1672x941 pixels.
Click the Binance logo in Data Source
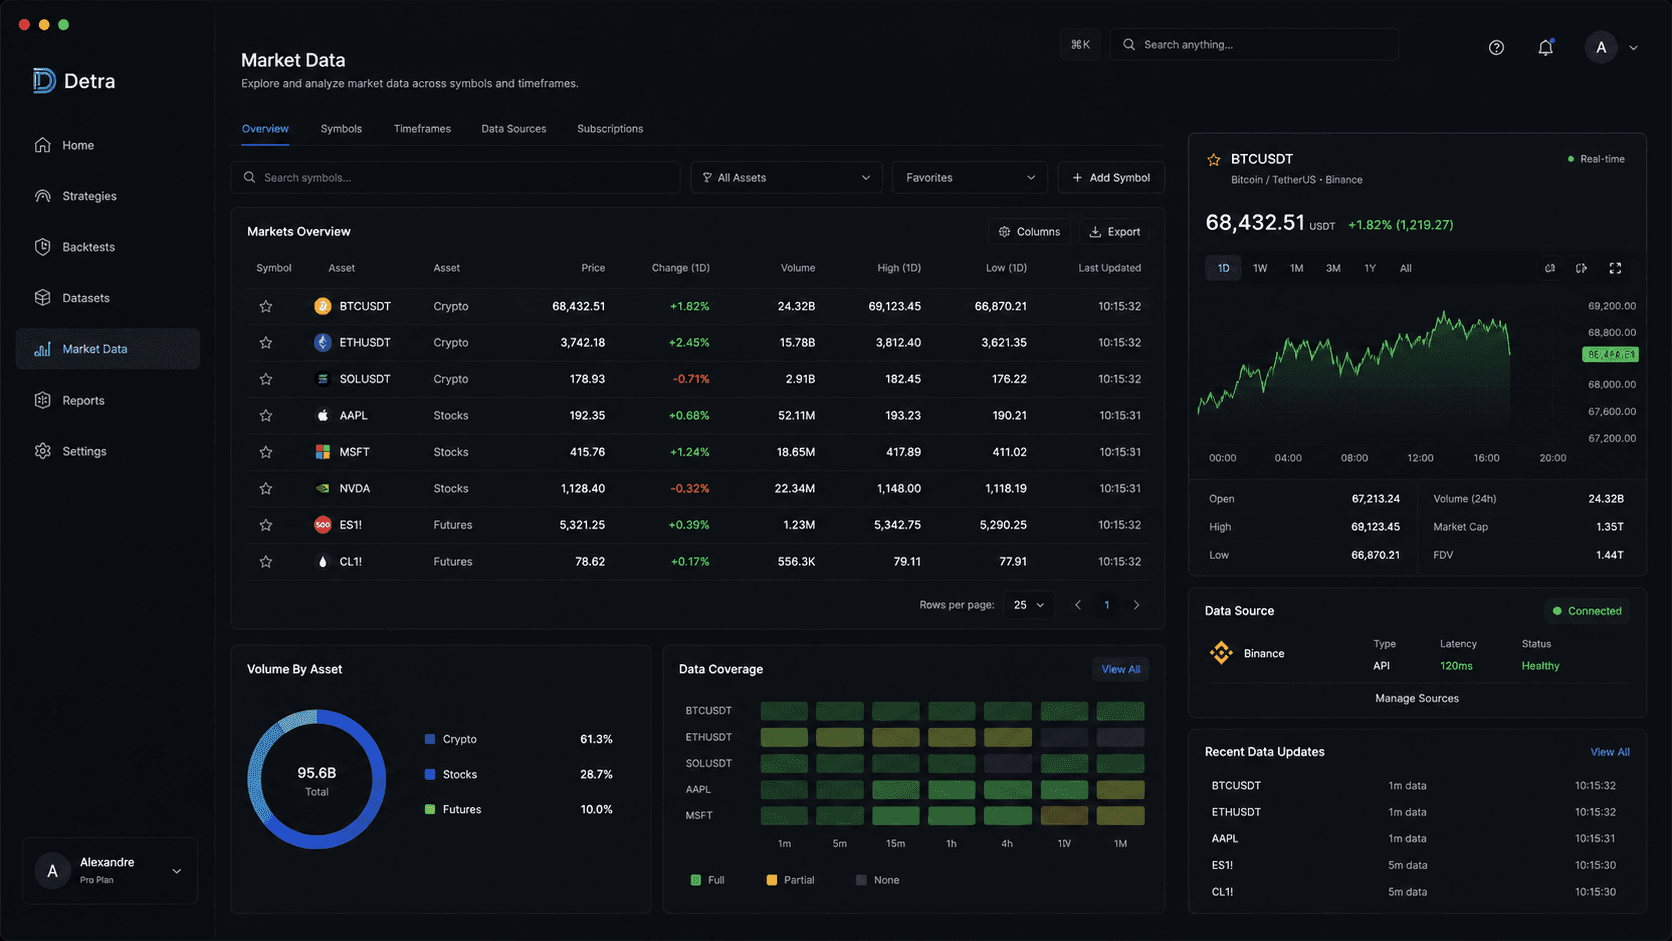(1221, 653)
